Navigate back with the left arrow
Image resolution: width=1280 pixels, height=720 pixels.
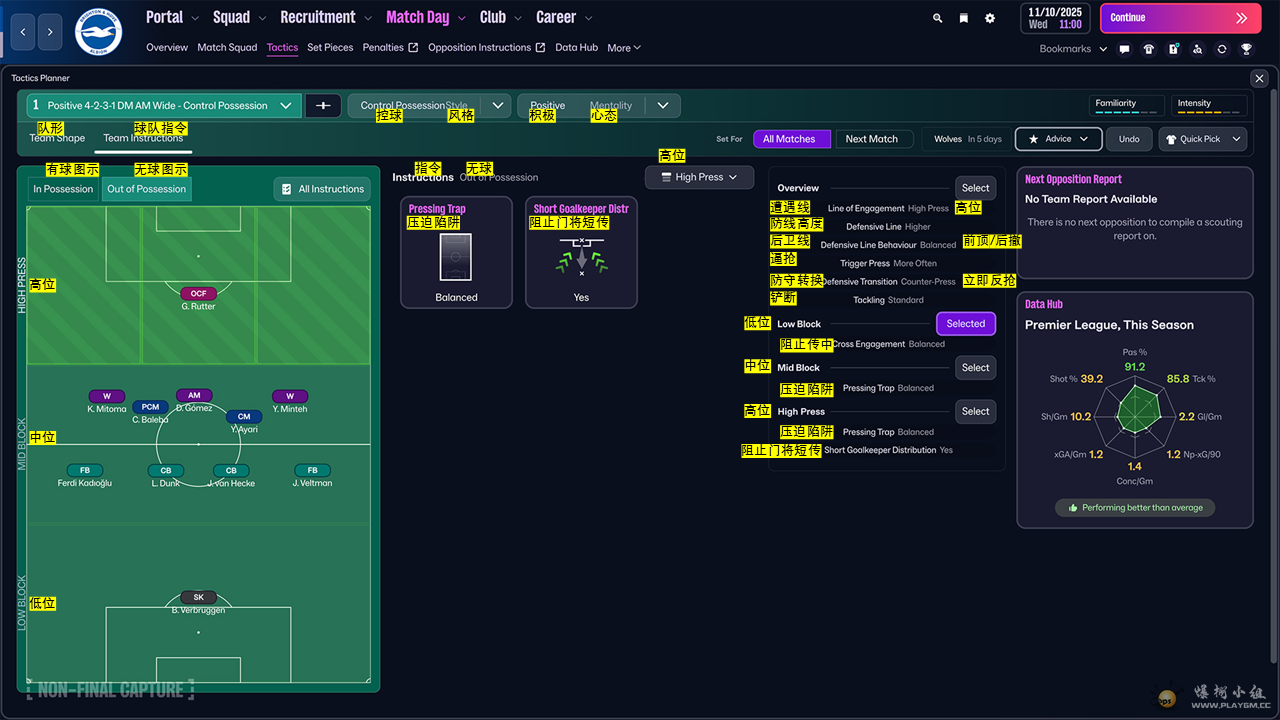click(24, 32)
